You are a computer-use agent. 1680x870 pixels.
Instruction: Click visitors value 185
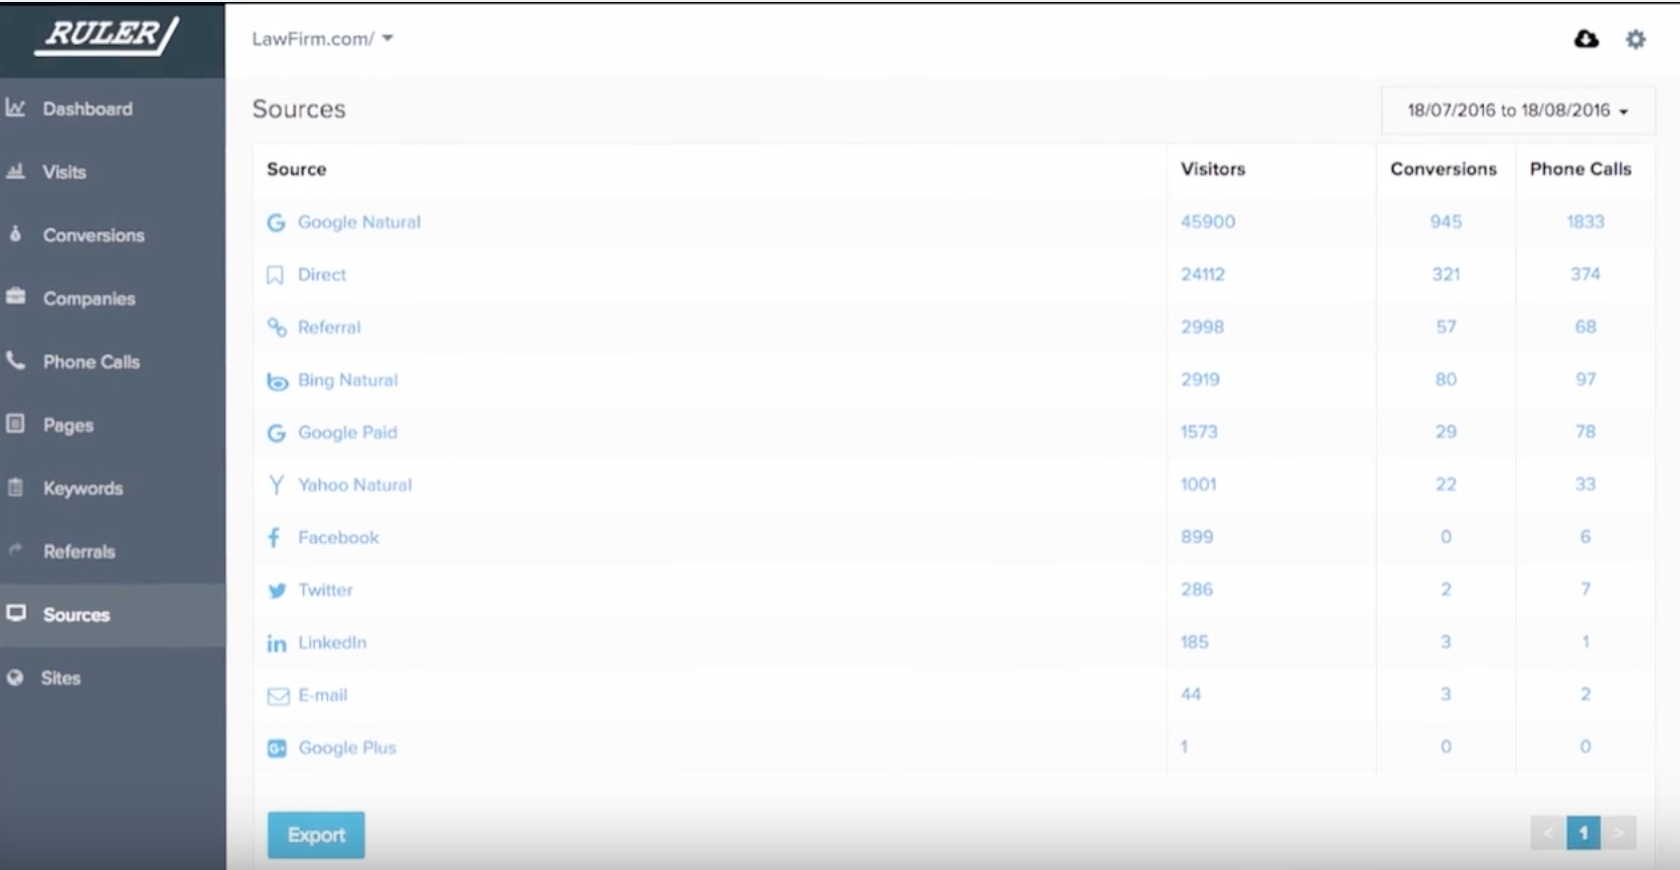click(1194, 642)
